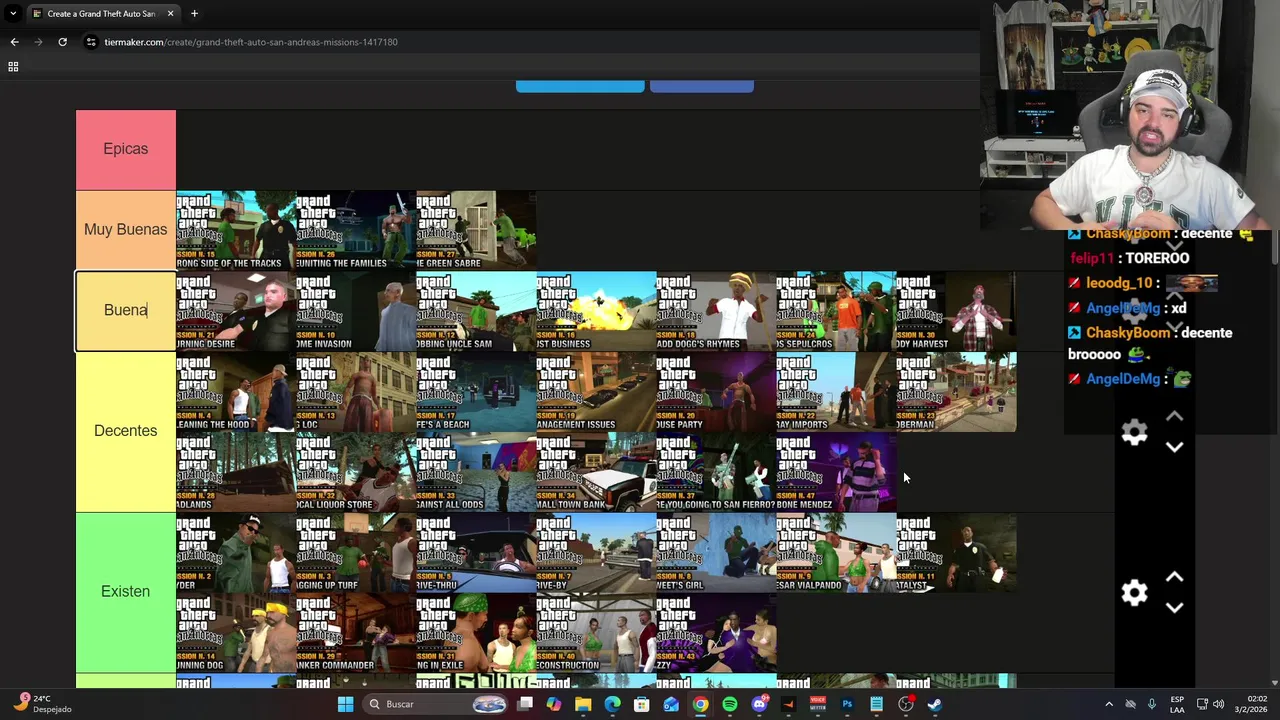1280x720 pixels.
Task: Move the Existen tier row up
Action: coord(1175,578)
